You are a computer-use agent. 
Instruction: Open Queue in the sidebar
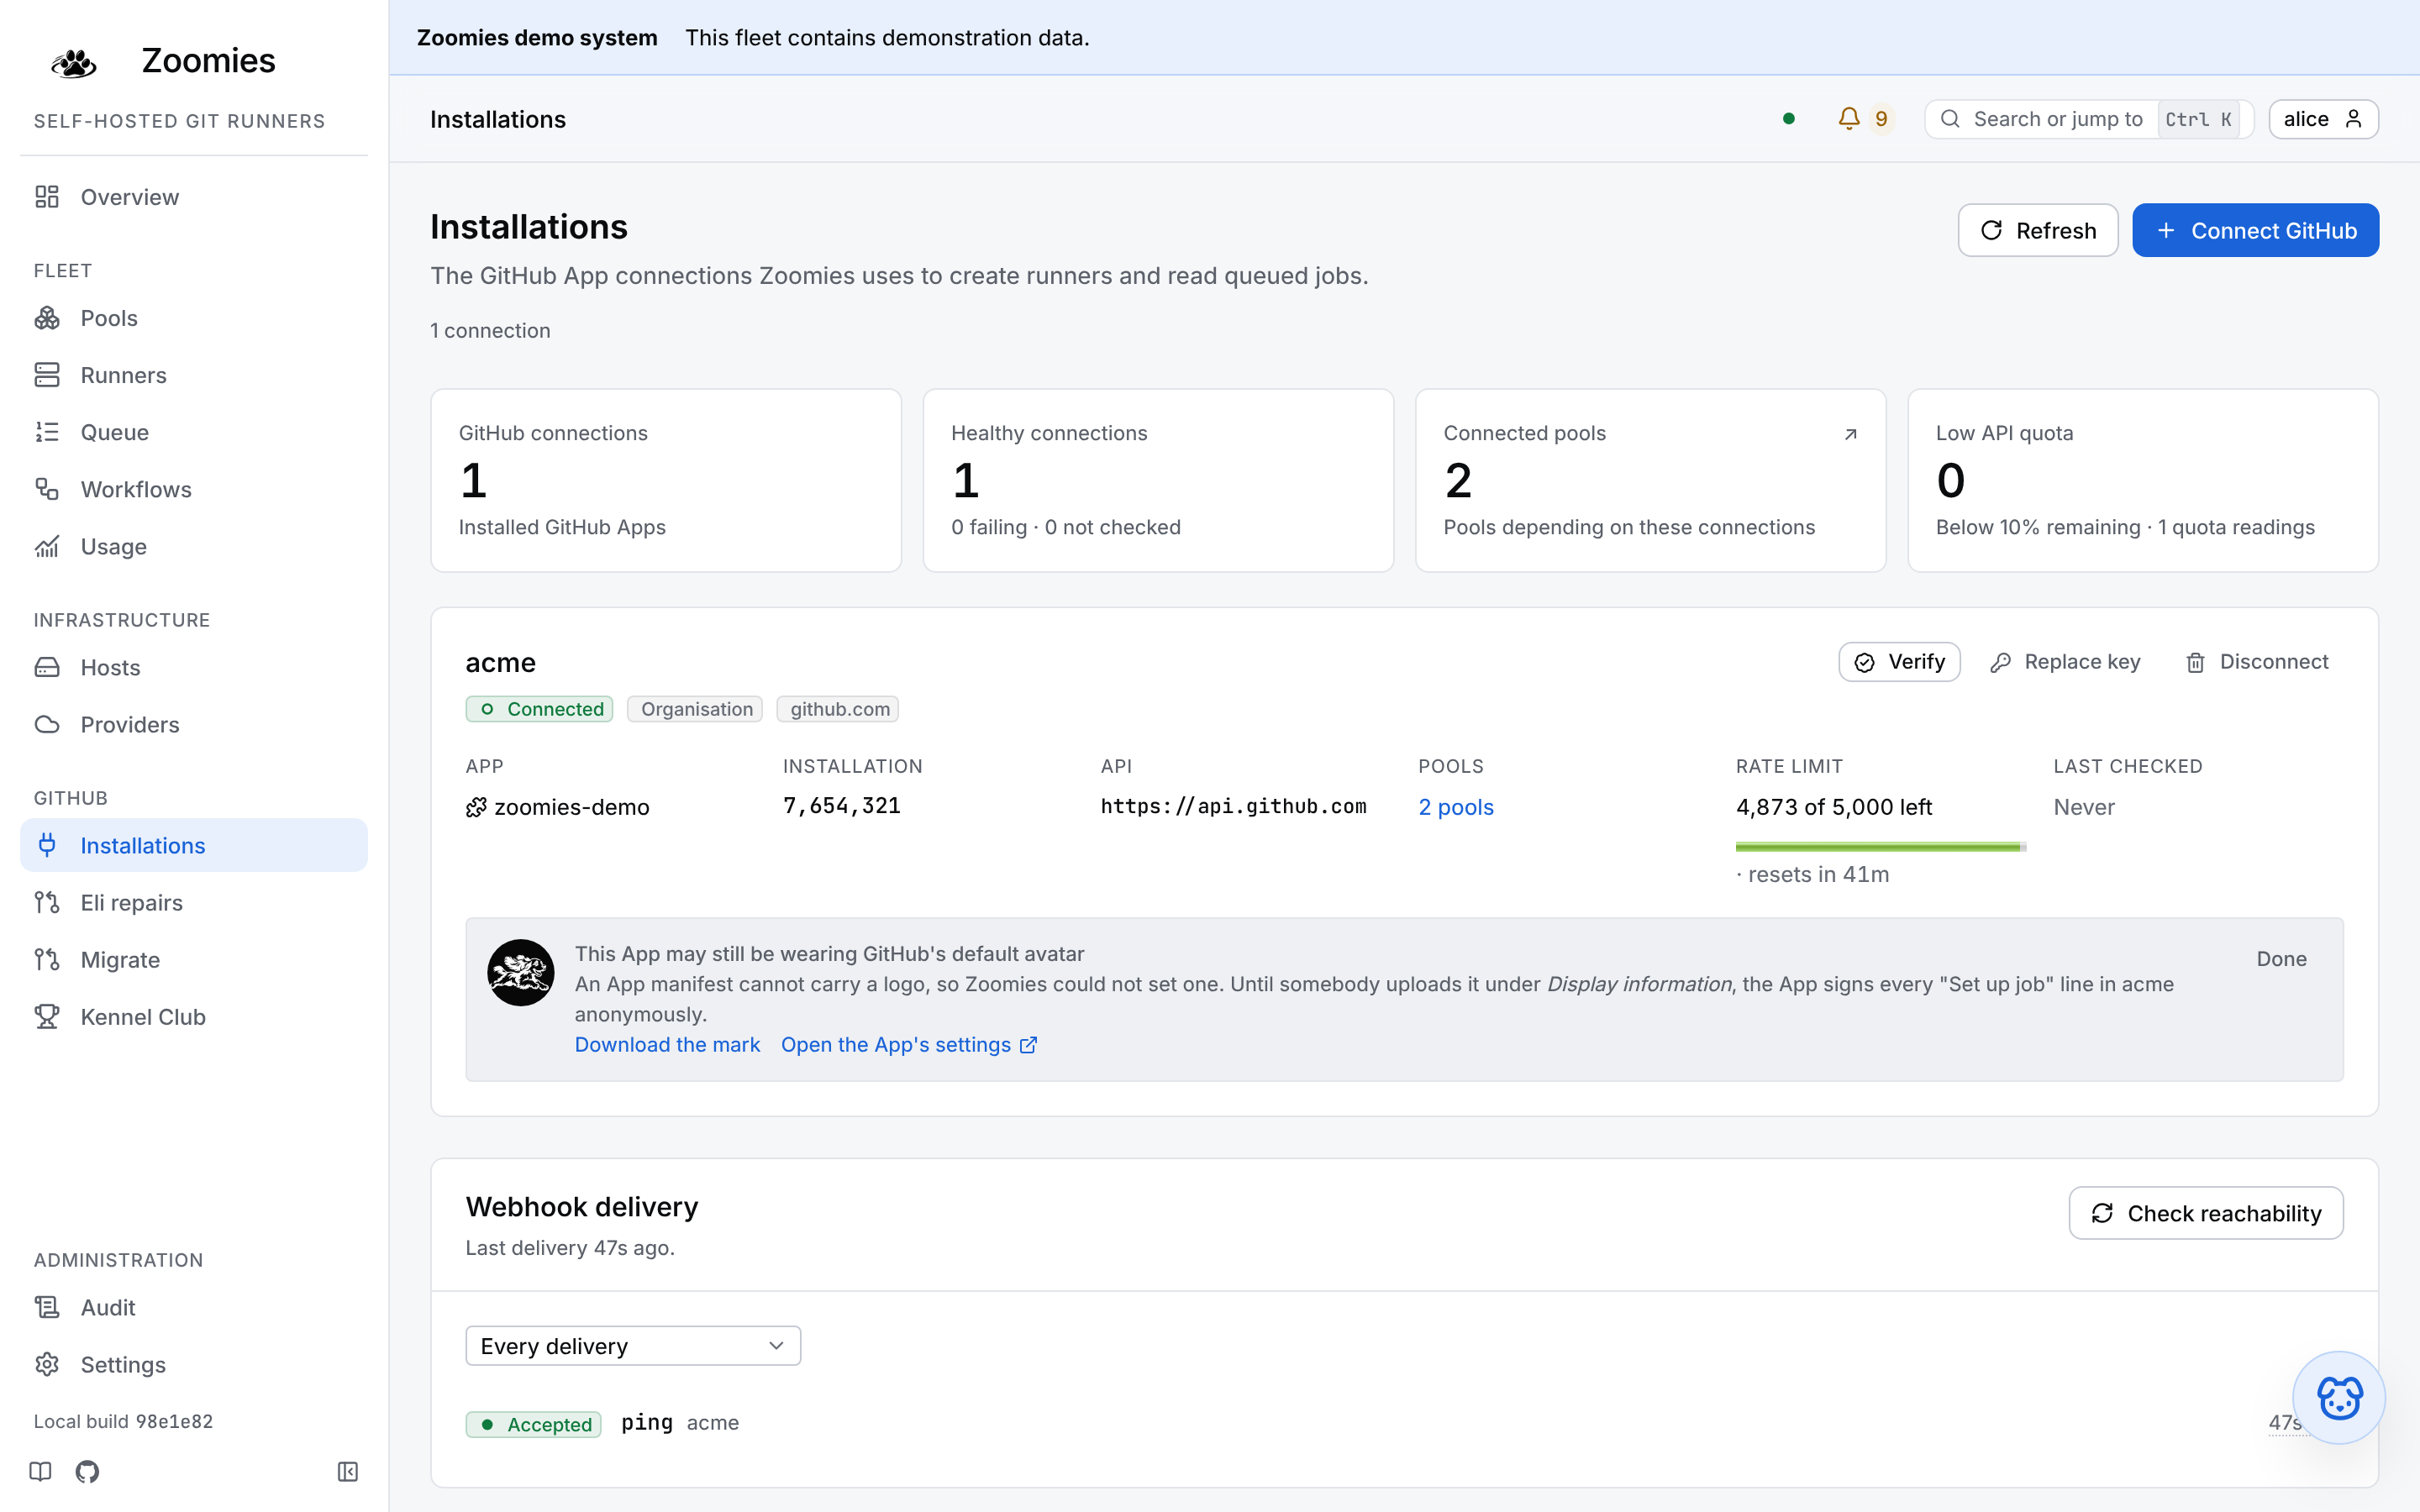(x=194, y=432)
